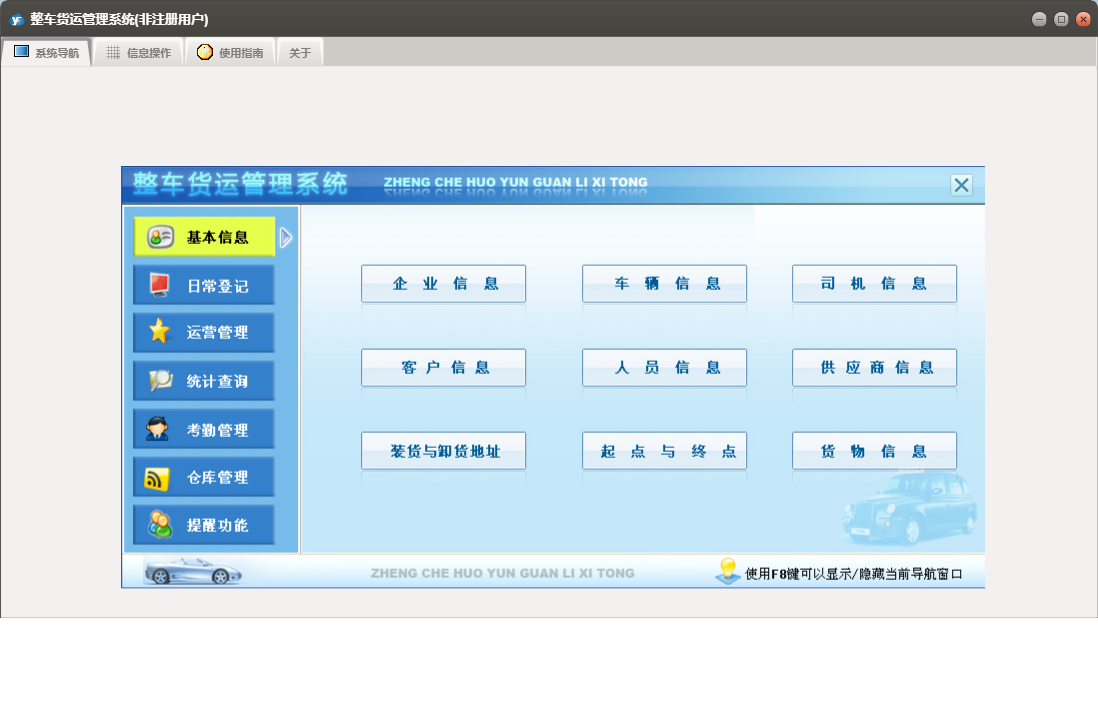Open 装货与卸货地址

443,451
